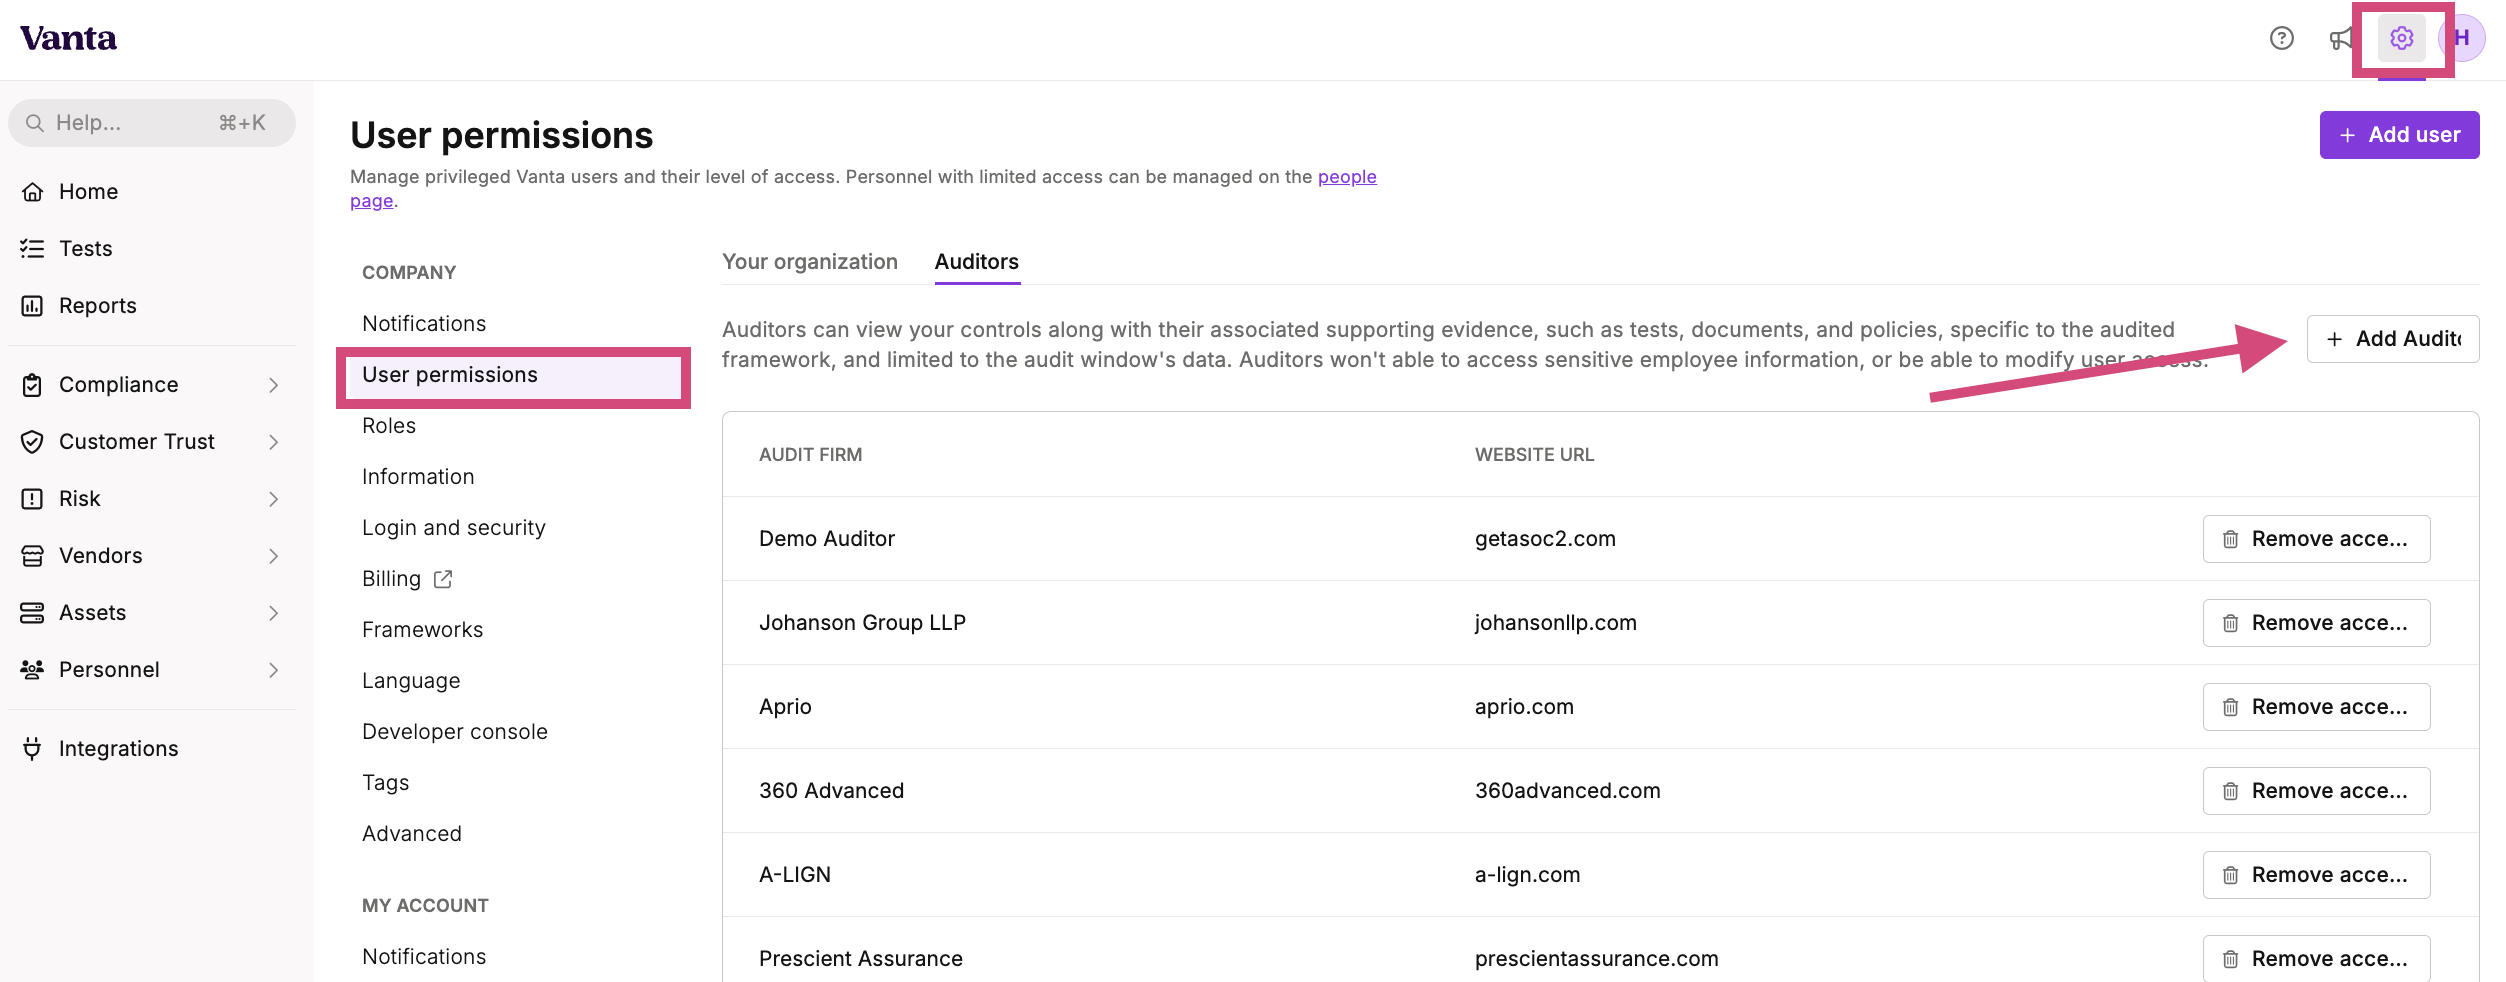Switch to Your organization tab
This screenshot has height=982, width=2506.
810,261
